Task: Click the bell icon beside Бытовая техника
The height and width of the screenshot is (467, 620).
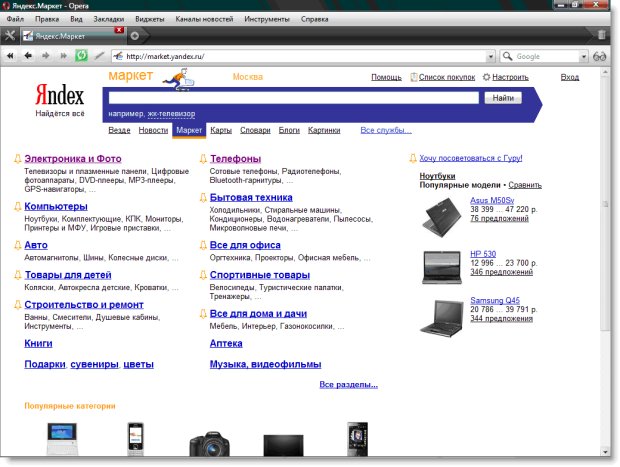Action: coord(203,198)
